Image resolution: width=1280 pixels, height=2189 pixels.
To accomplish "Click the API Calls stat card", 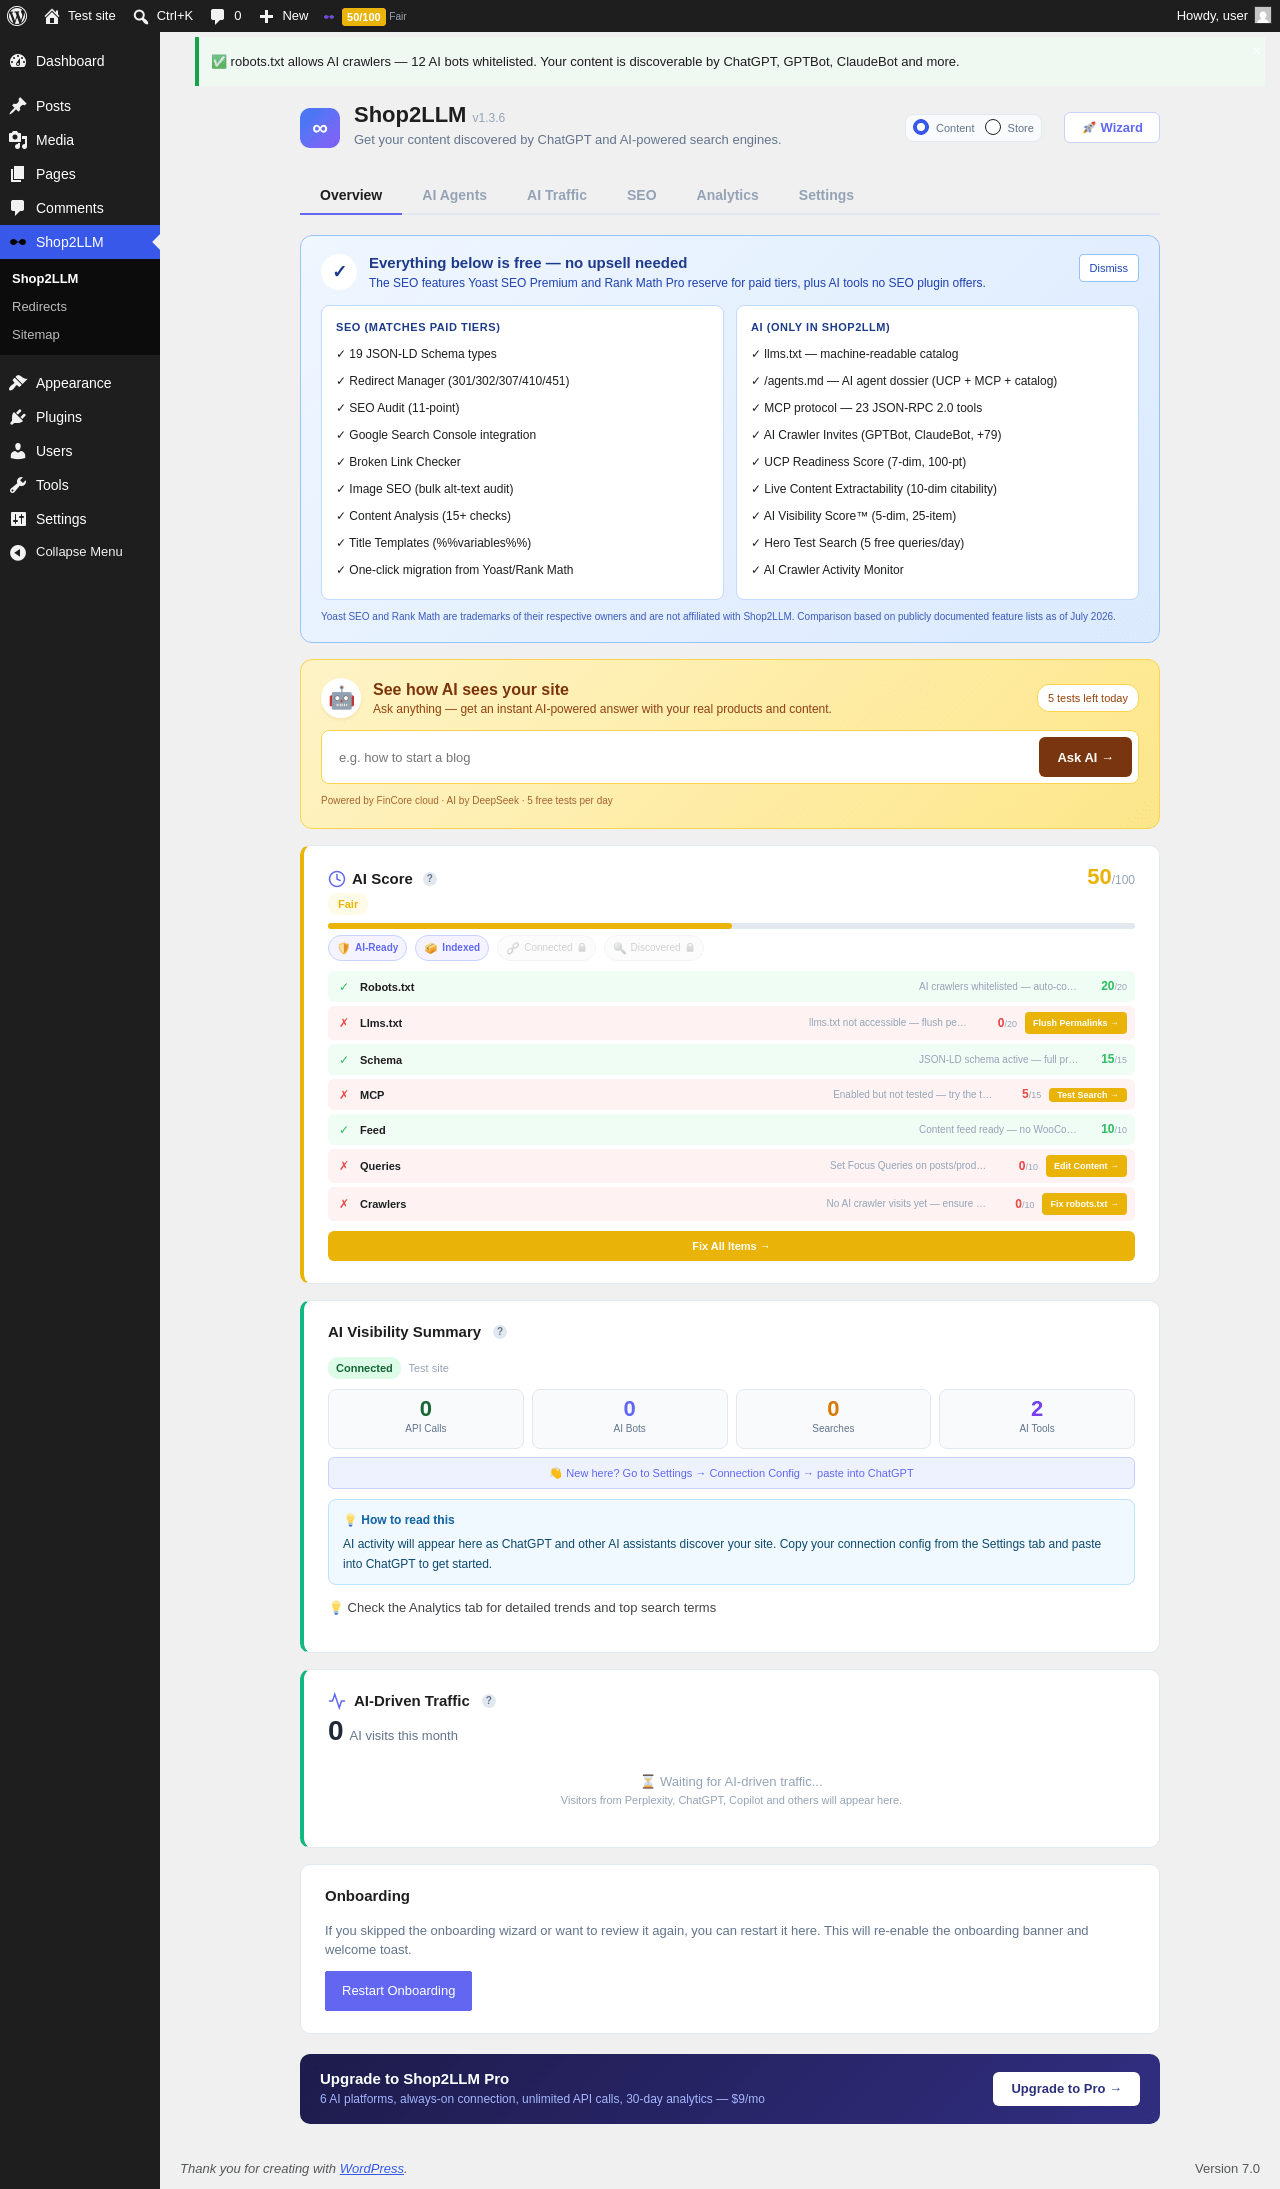I will coord(426,1418).
